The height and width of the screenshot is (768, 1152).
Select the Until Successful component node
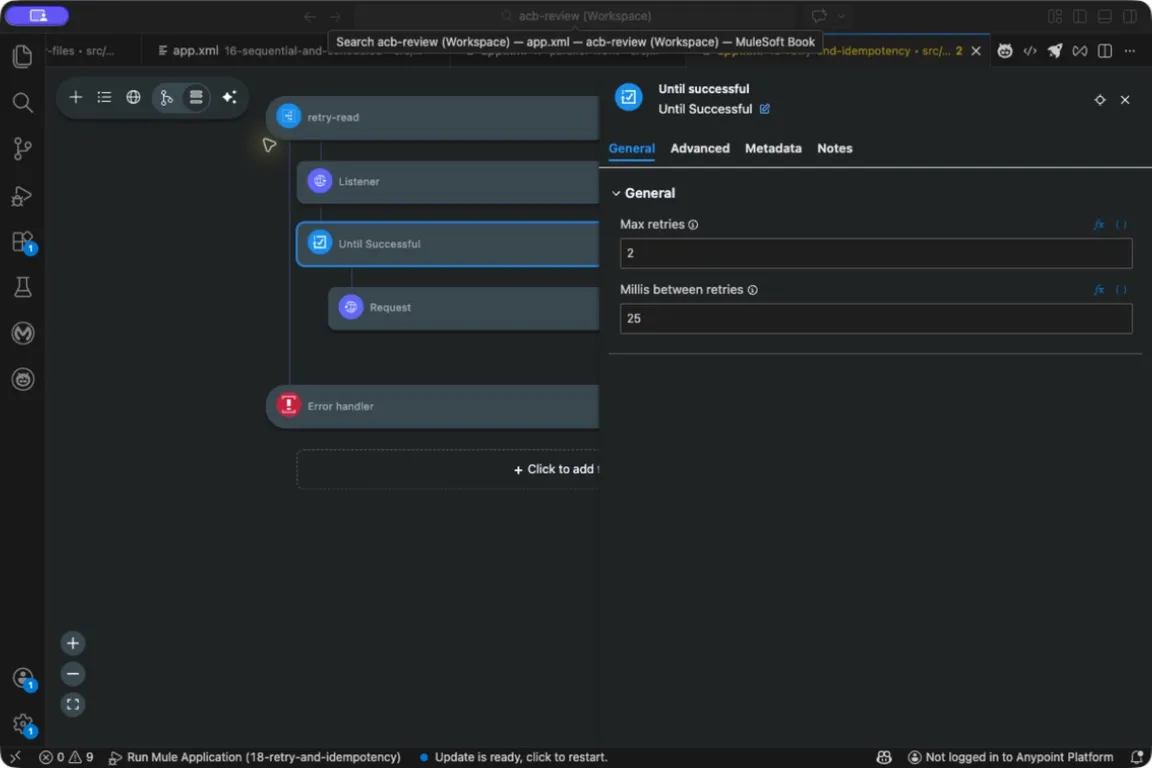click(x=448, y=244)
